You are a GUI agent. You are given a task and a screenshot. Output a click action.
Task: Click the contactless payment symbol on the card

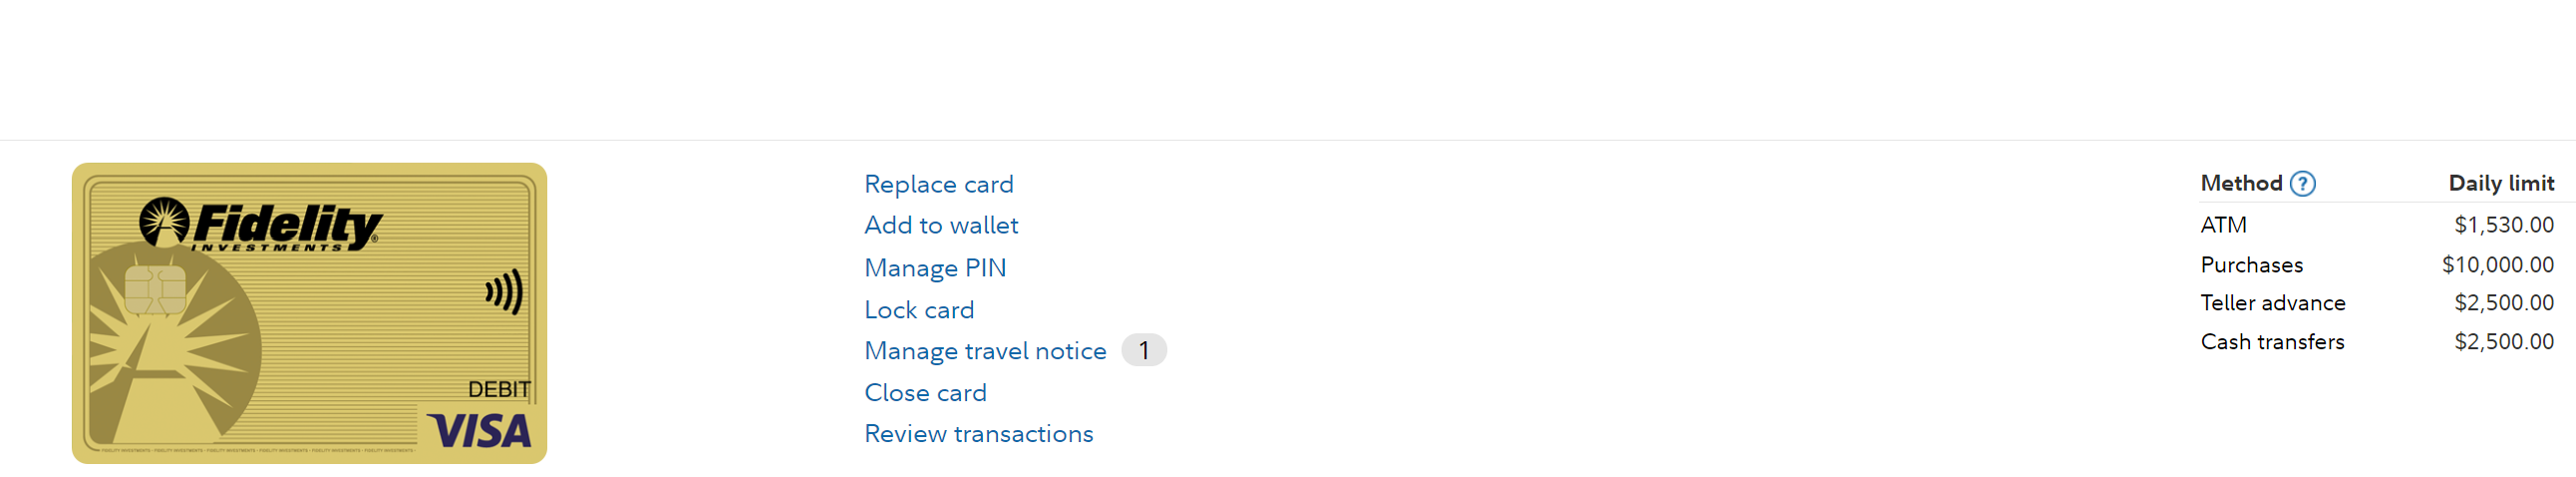coord(504,292)
